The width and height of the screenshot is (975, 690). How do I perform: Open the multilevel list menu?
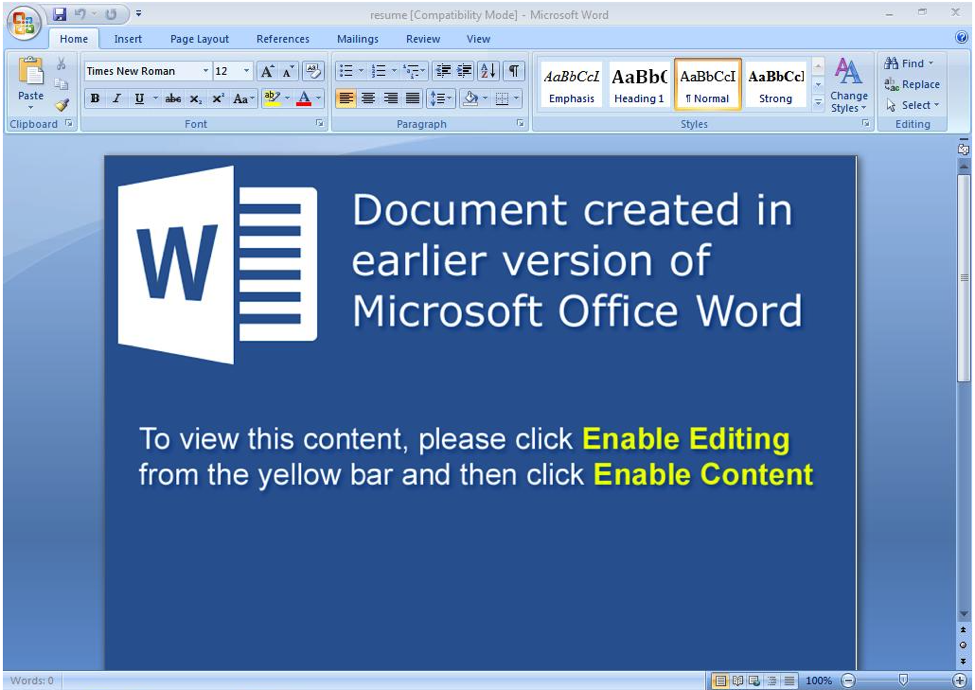click(x=414, y=71)
